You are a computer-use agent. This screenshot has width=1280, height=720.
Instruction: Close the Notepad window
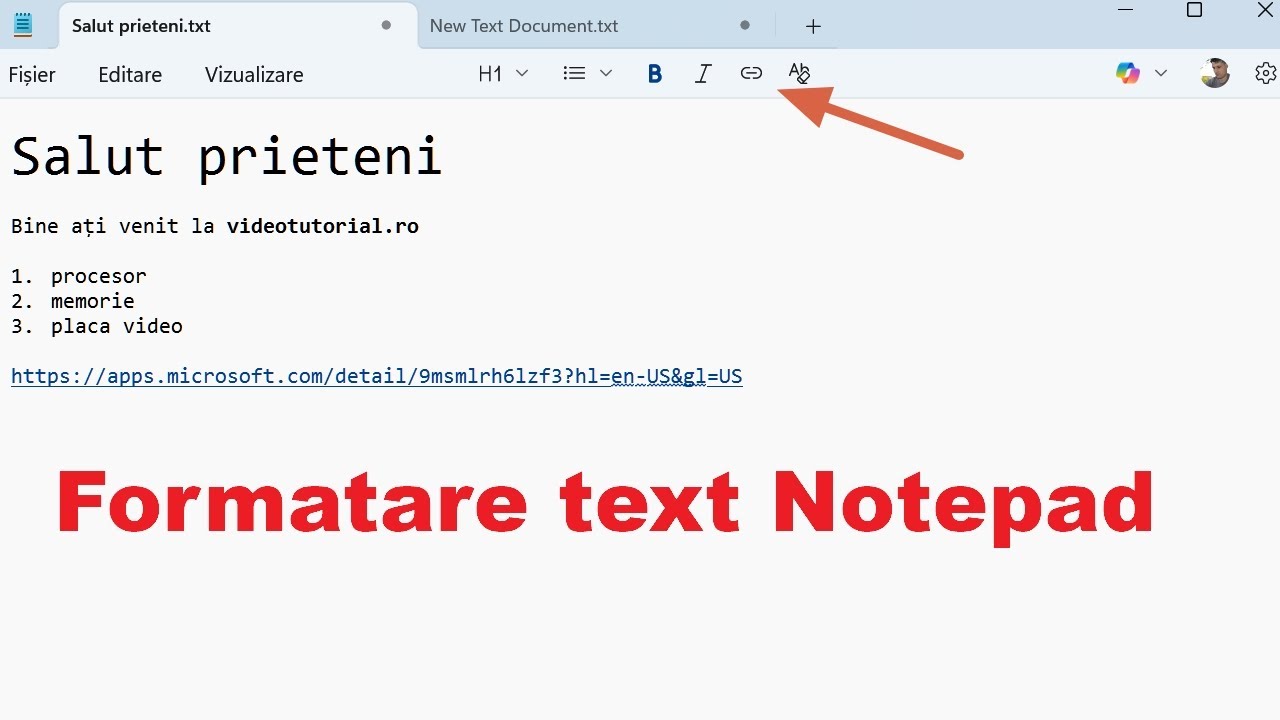click(x=1264, y=10)
